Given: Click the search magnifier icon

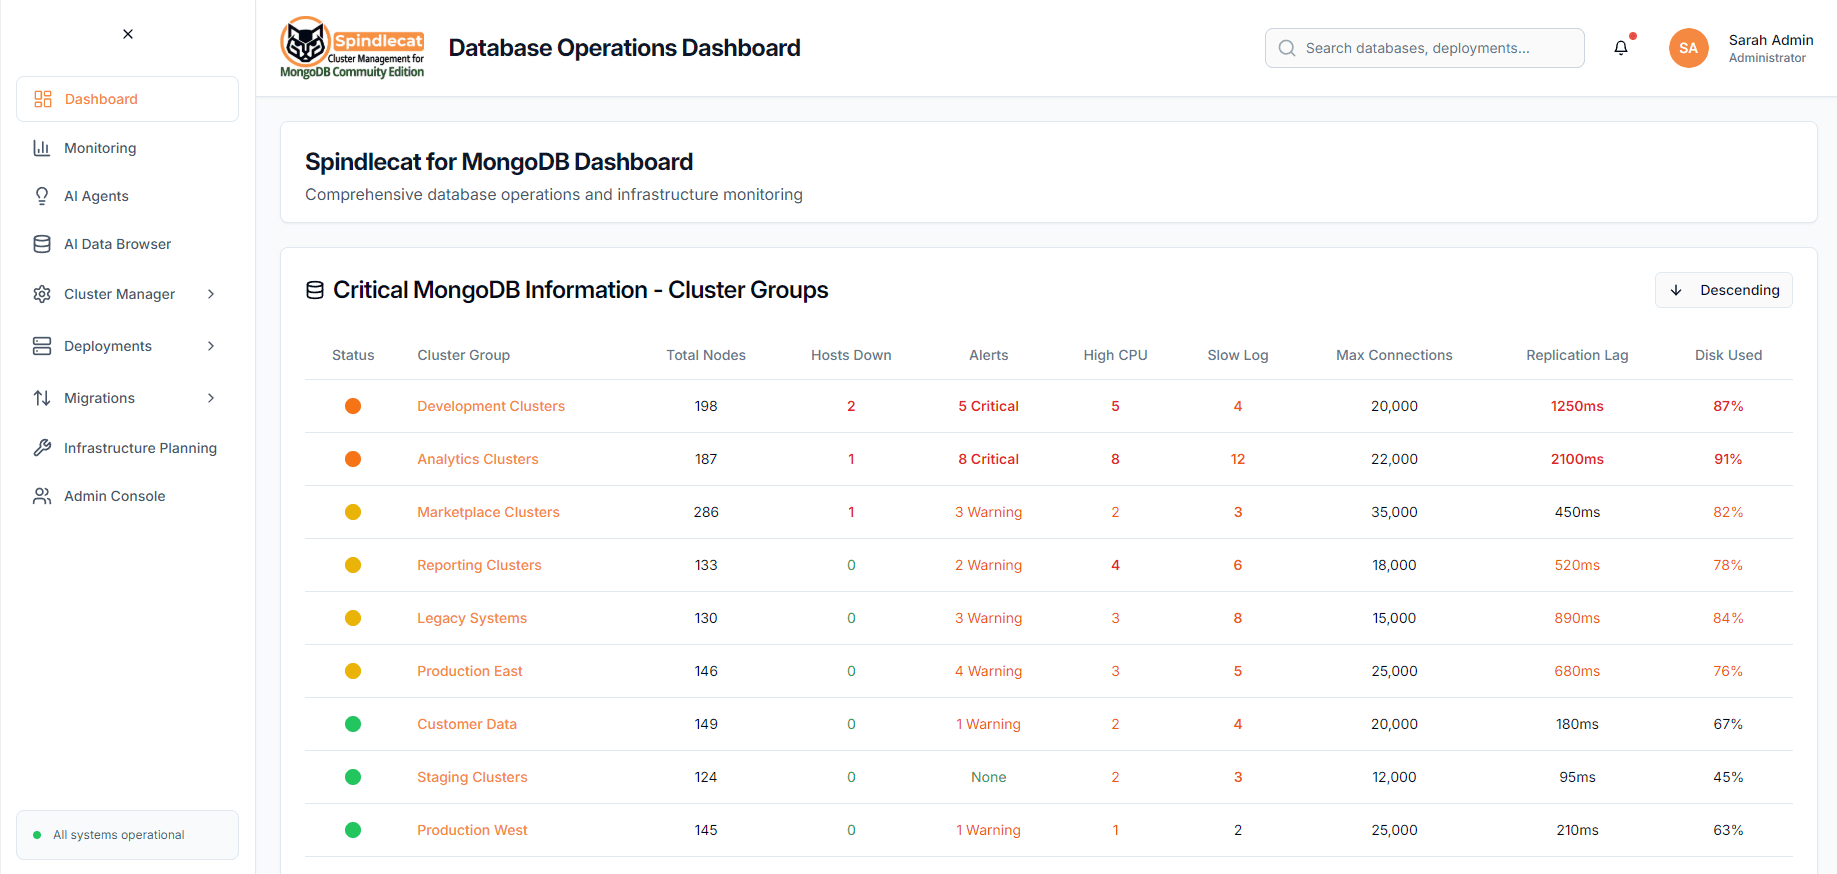Looking at the screenshot, I should (1287, 48).
